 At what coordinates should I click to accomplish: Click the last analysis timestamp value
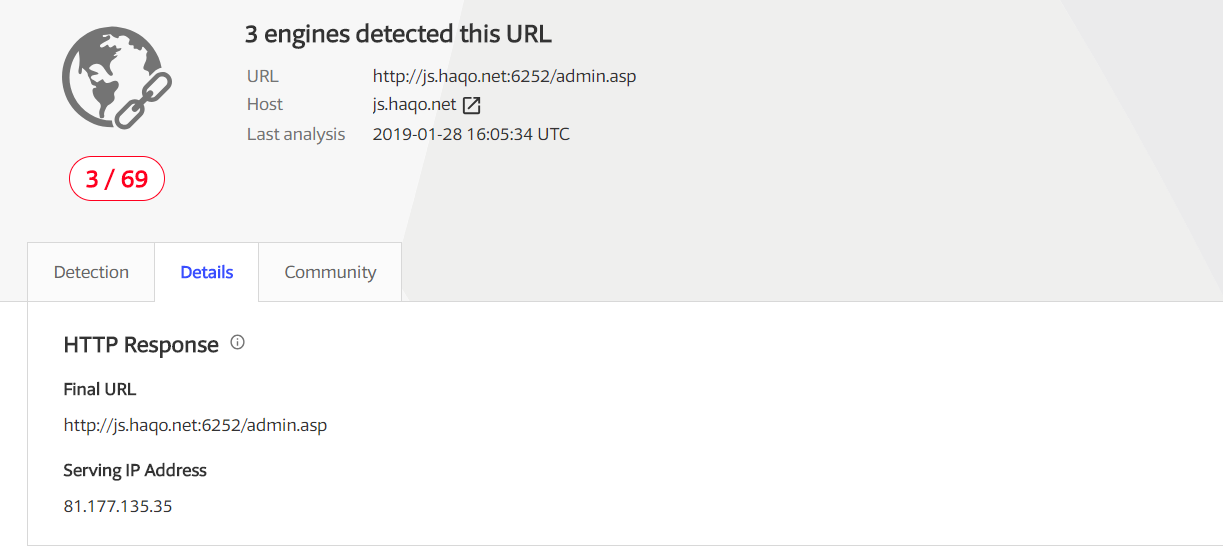pos(471,134)
